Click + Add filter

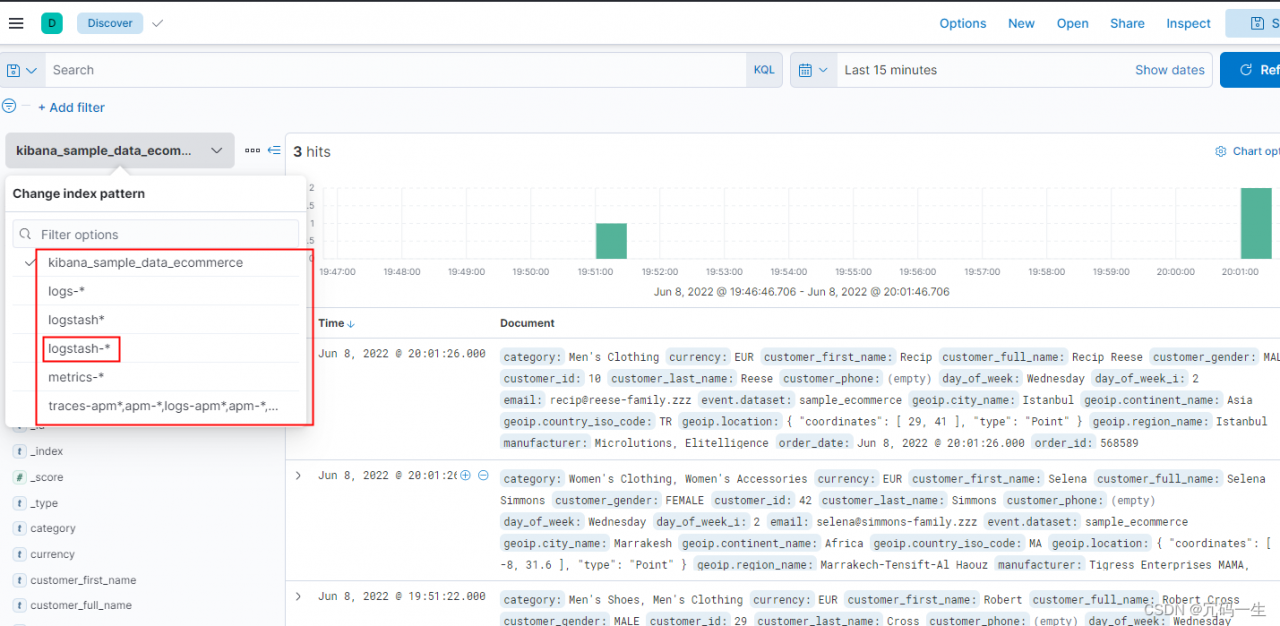coord(71,107)
